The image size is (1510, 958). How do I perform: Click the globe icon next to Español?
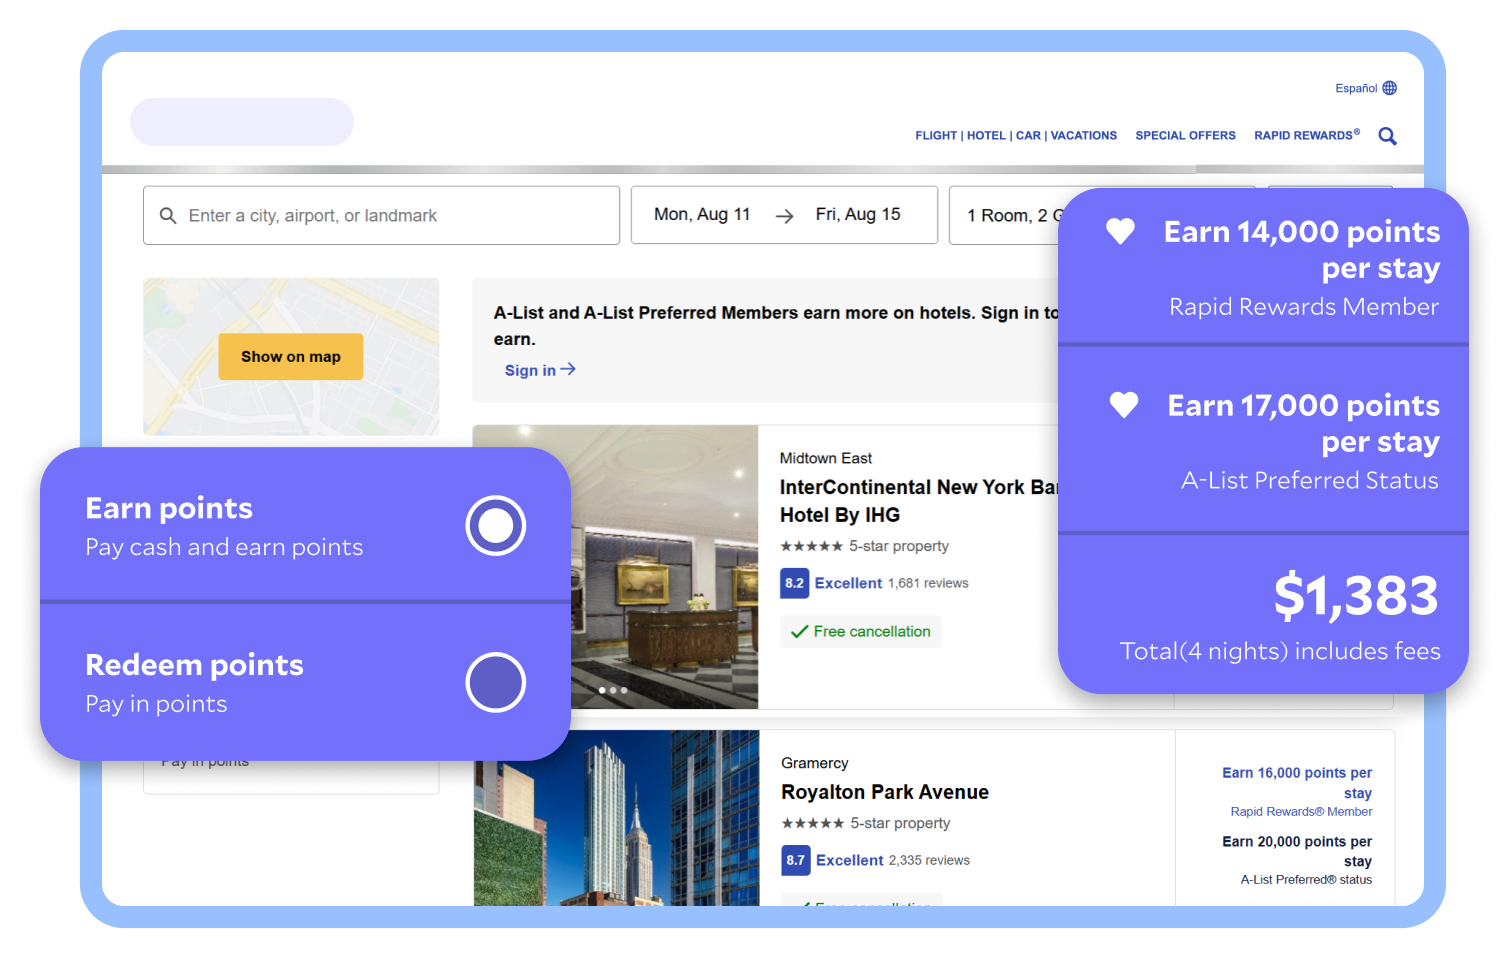coord(1389,88)
